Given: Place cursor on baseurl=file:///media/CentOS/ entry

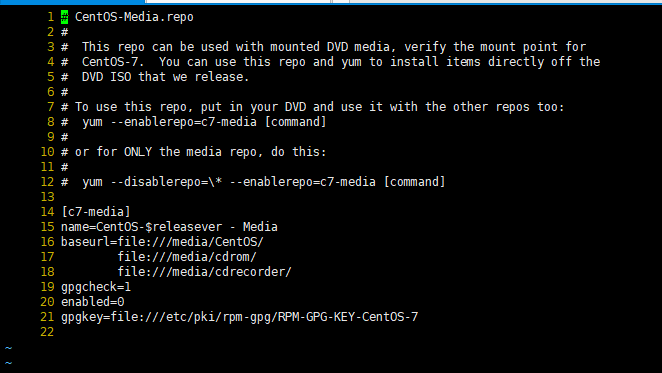Looking at the screenshot, I should coord(162,242).
